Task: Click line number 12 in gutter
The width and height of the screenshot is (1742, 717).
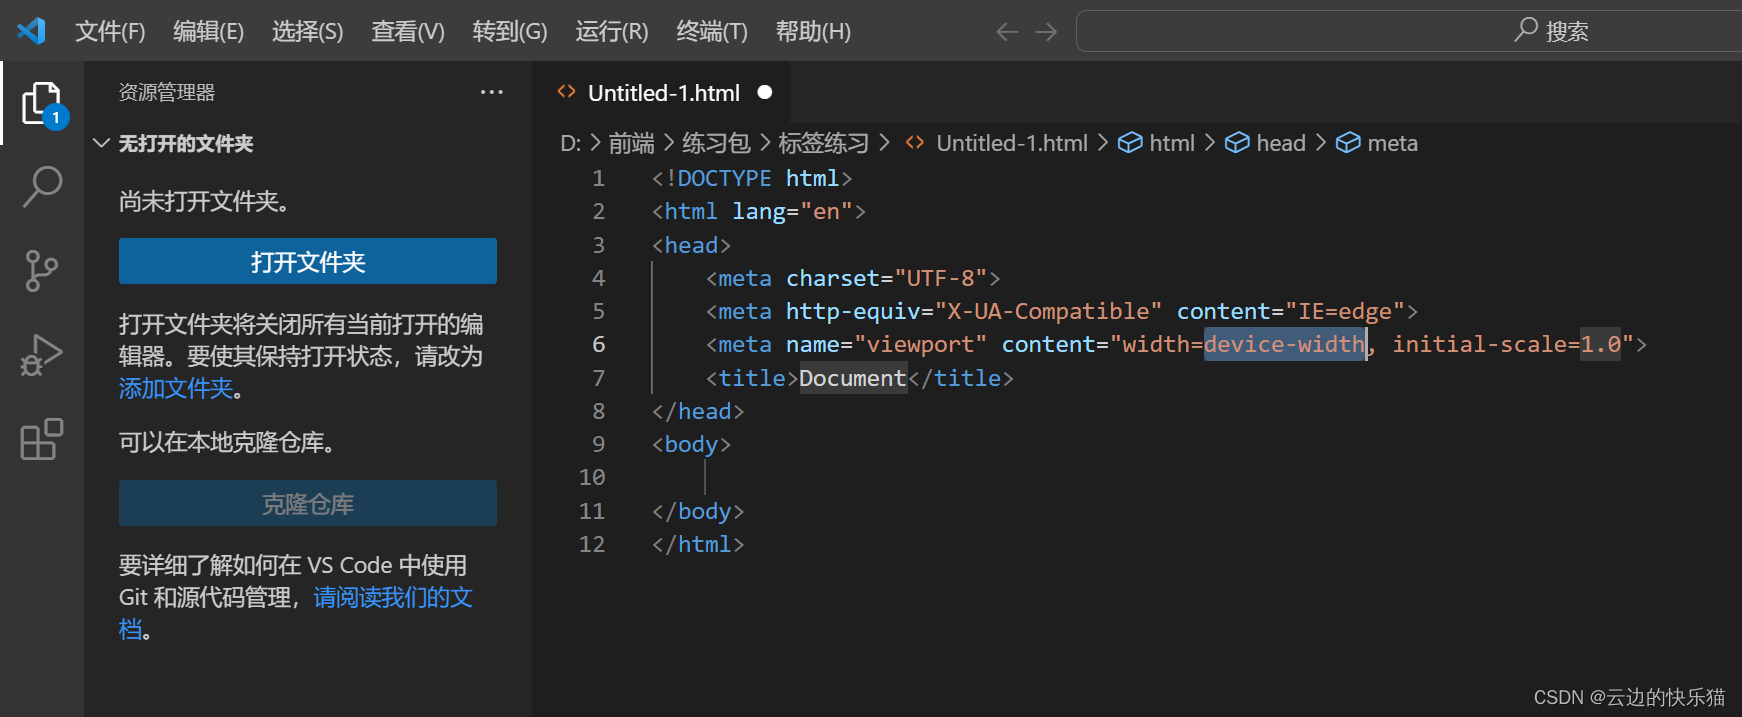Action: 592,544
